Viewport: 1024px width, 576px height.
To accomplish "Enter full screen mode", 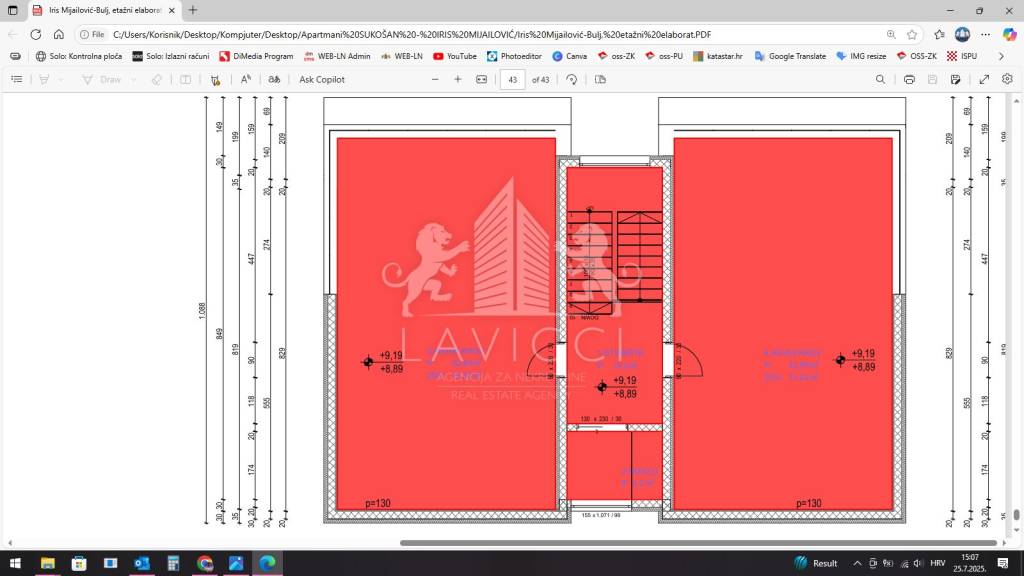I will pyautogui.click(x=984, y=80).
